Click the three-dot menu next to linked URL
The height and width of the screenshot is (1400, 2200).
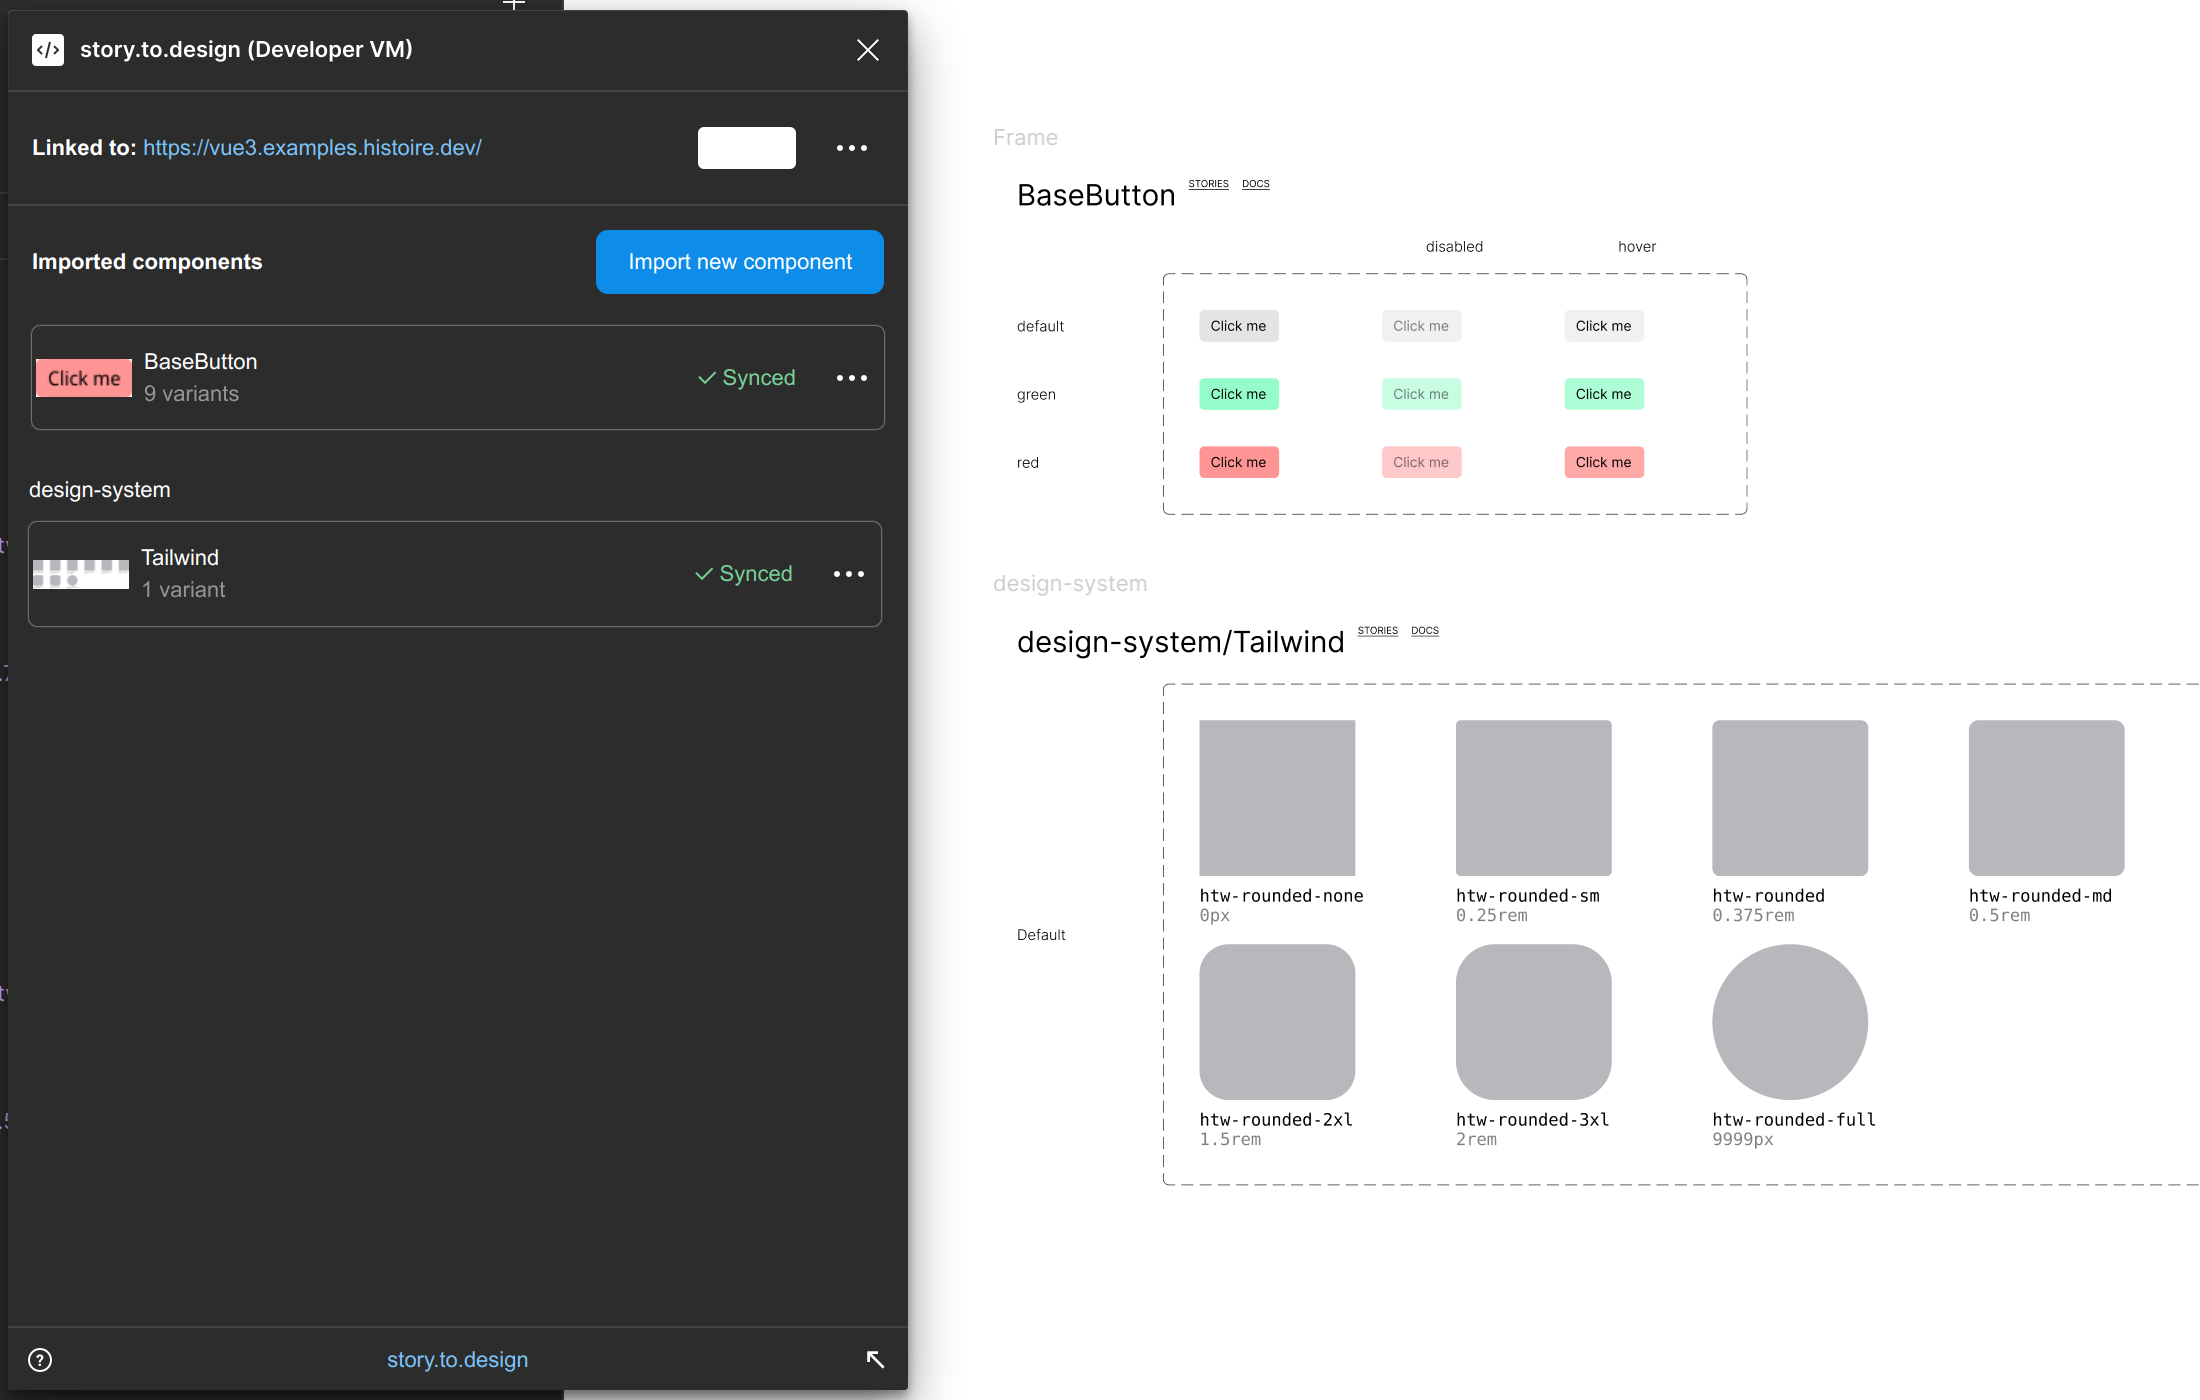[x=850, y=148]
